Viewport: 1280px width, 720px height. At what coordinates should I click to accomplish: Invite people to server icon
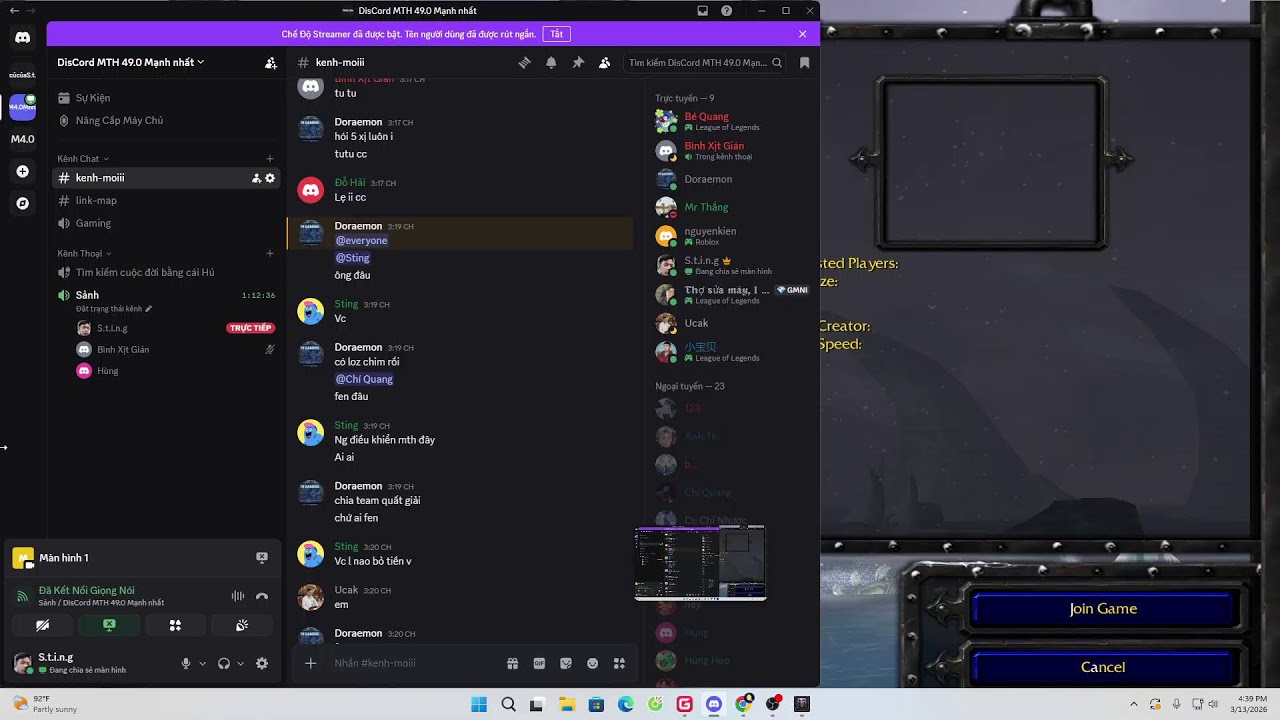[271, 62]
